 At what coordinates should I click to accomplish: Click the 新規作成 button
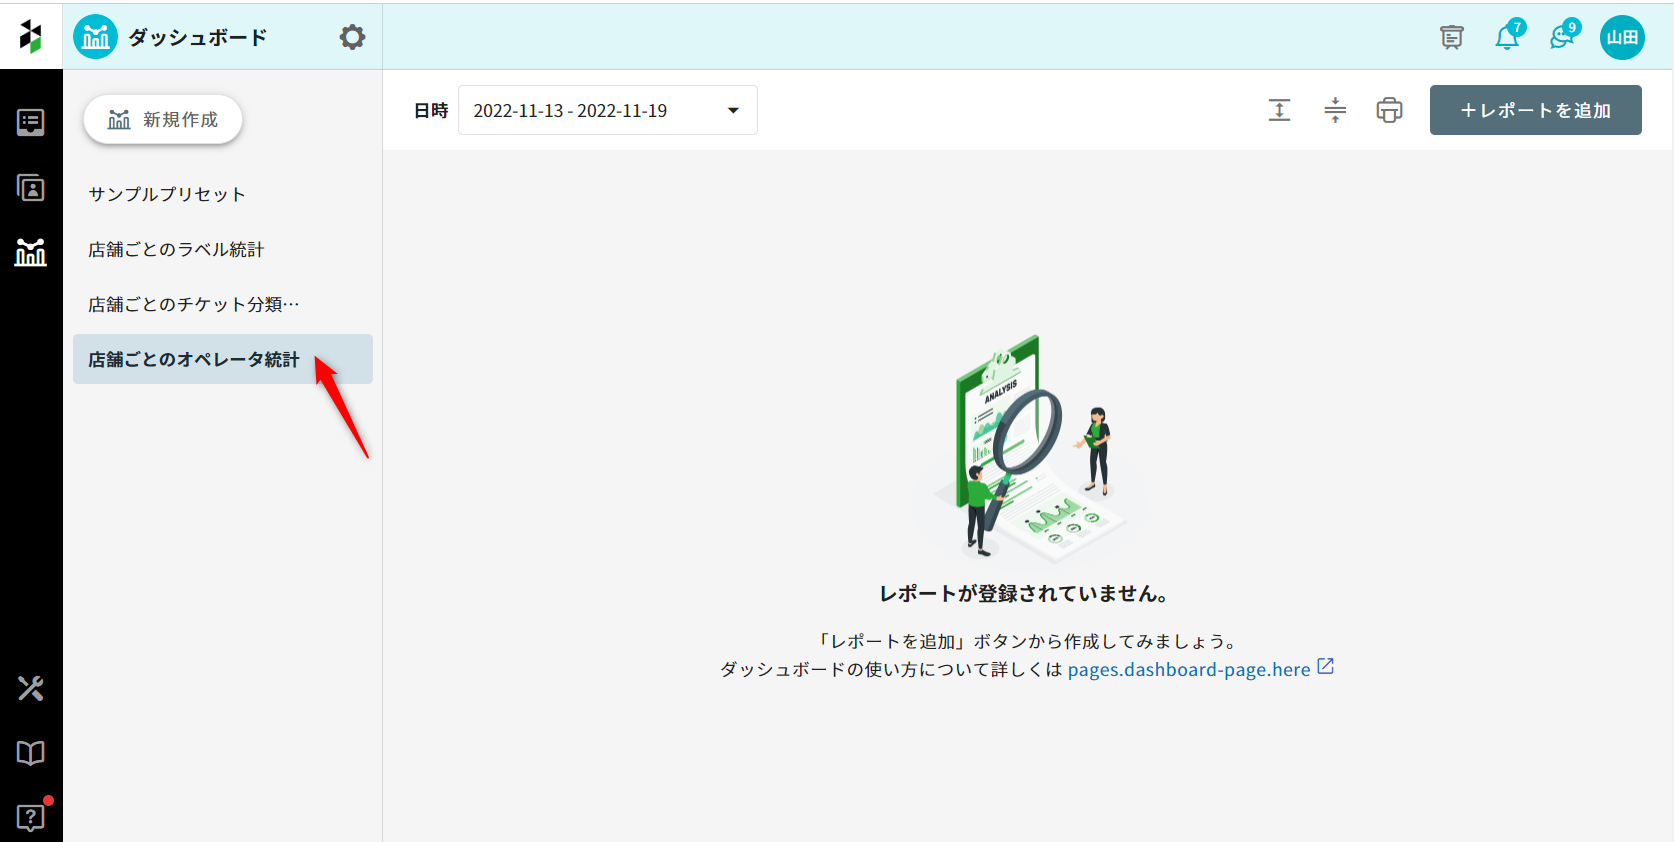point(163,120)
